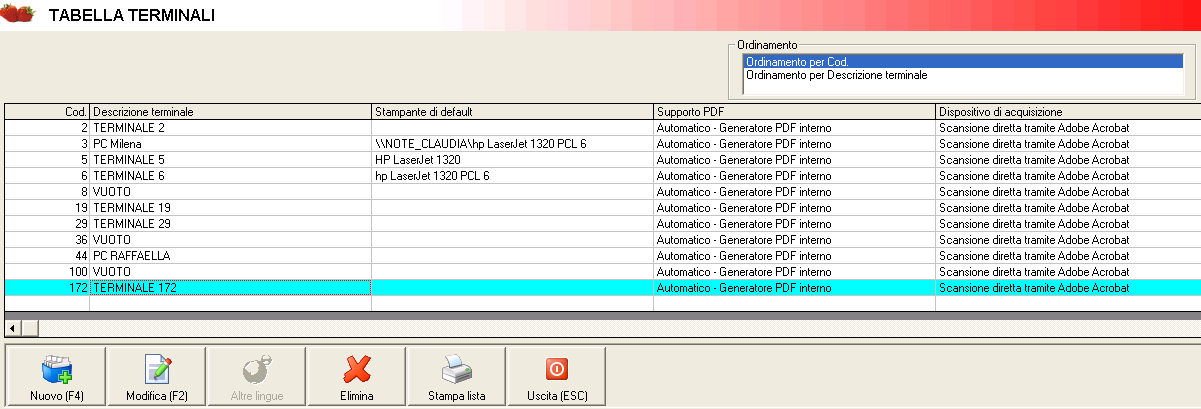Click the Stampa lista printer button
1201x409 pixels.
coord(456,377)
